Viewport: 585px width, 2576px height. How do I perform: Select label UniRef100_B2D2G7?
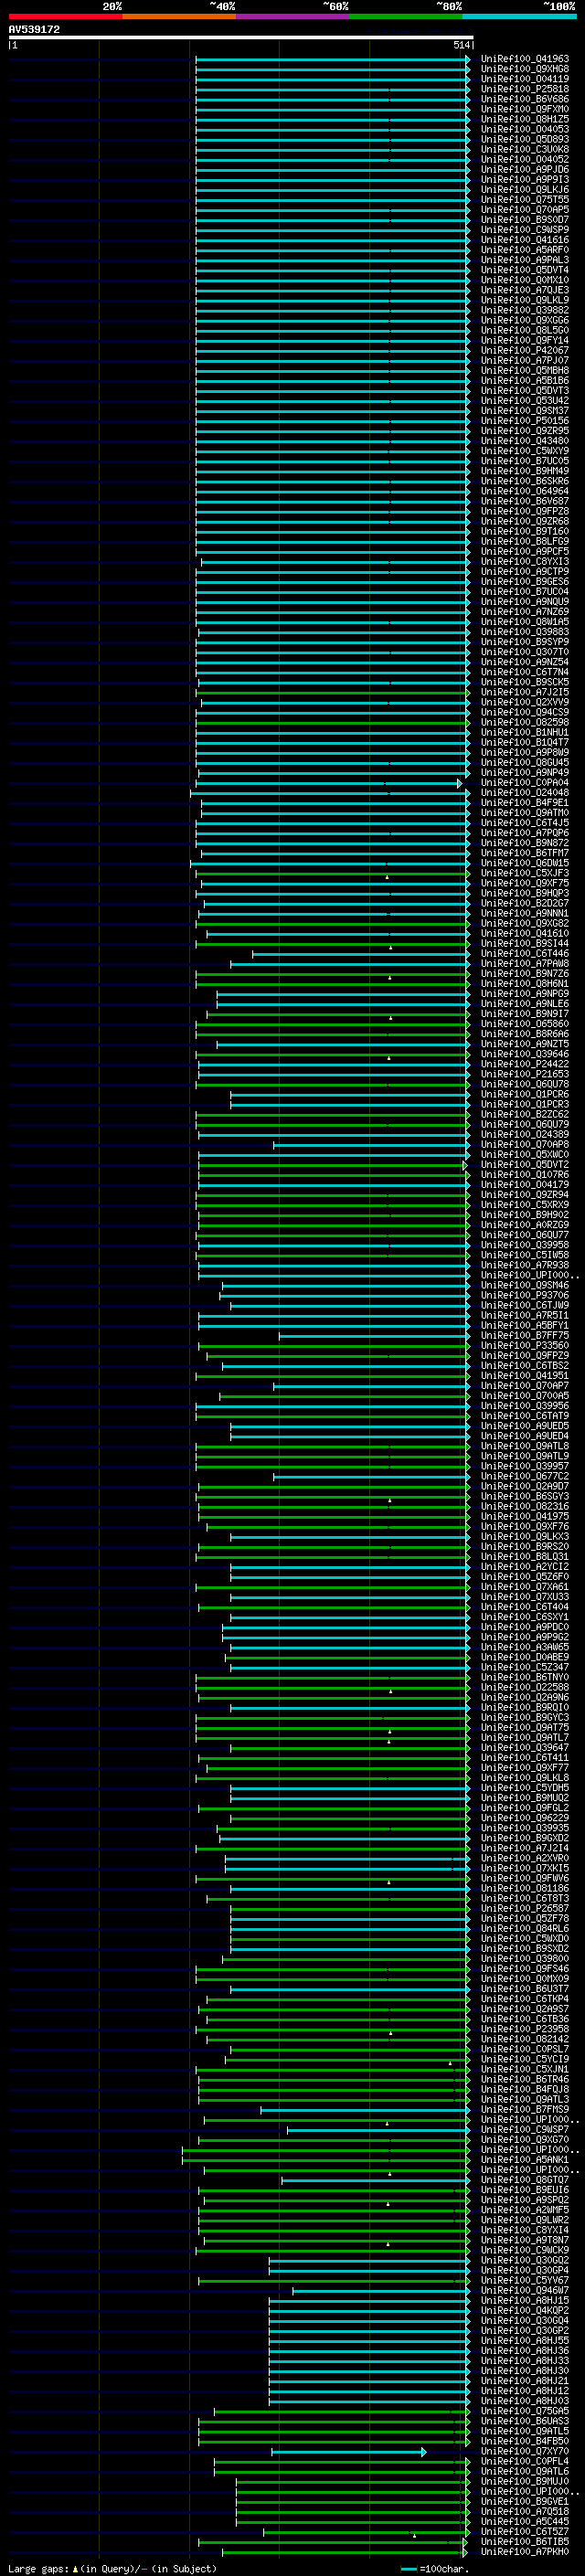coord(524,903)
